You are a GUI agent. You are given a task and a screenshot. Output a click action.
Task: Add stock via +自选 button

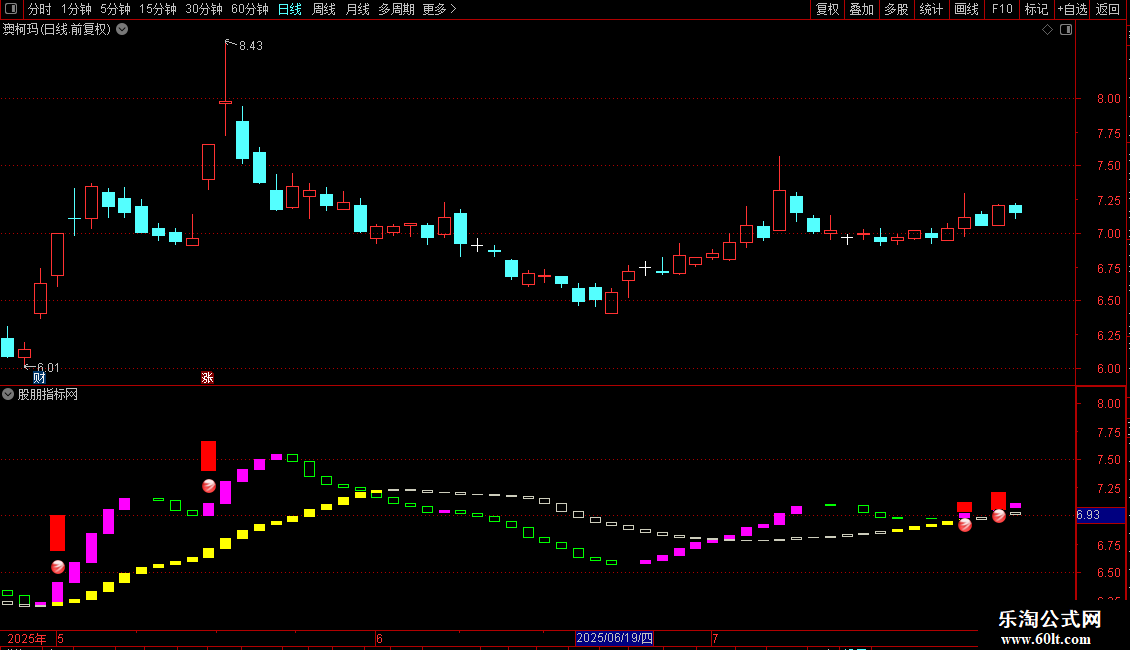(1072, 9)
